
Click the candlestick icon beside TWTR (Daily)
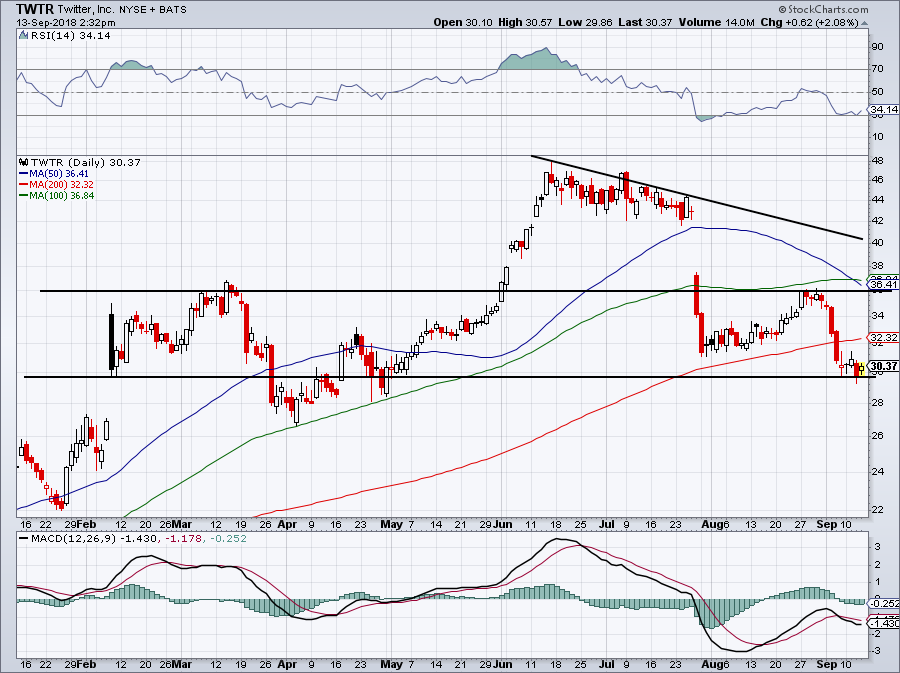pos(24,162)
